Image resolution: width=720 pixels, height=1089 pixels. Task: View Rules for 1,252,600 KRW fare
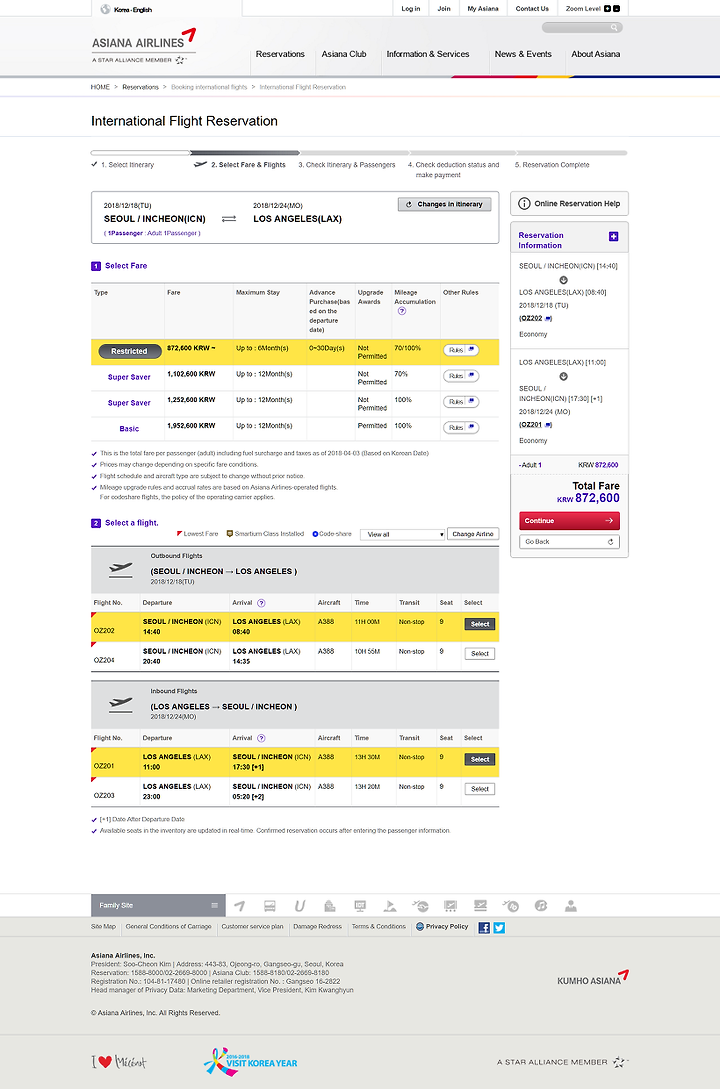coord(461,401)
